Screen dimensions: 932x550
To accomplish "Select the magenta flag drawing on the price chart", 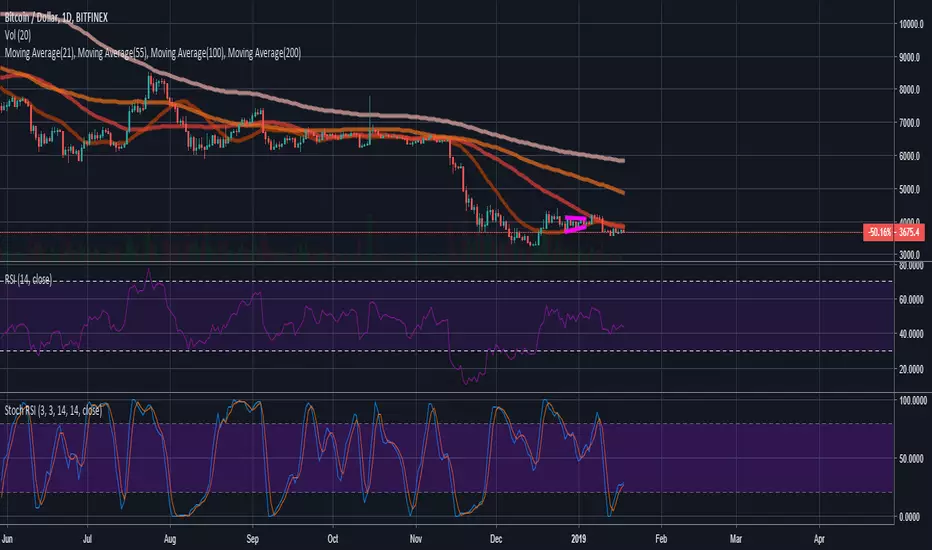I will [x=575, y=224].
